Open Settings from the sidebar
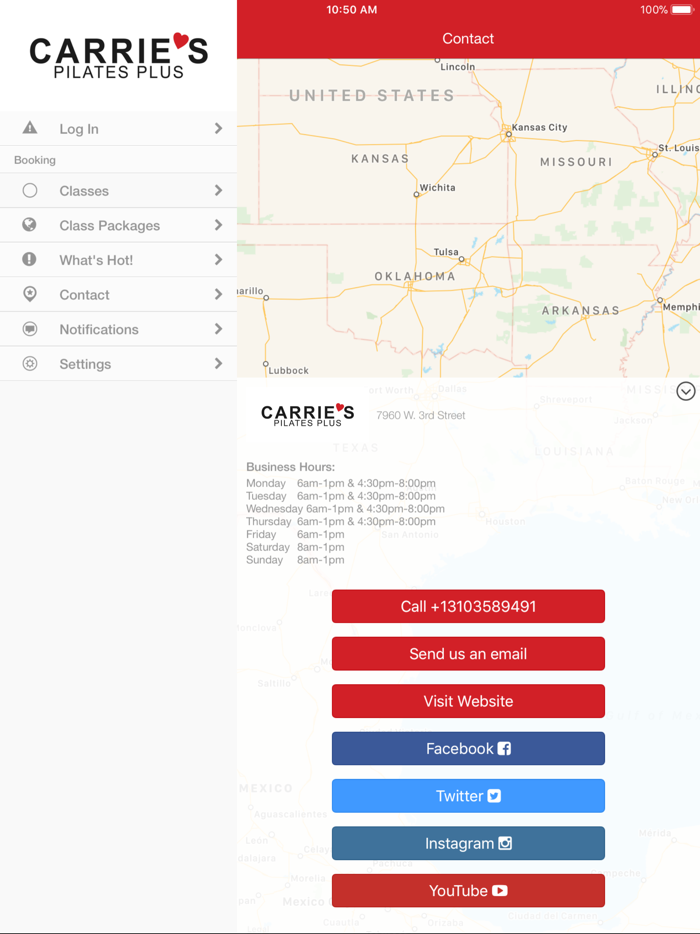This screenshot has width=700, height=934. coord(118,363)
